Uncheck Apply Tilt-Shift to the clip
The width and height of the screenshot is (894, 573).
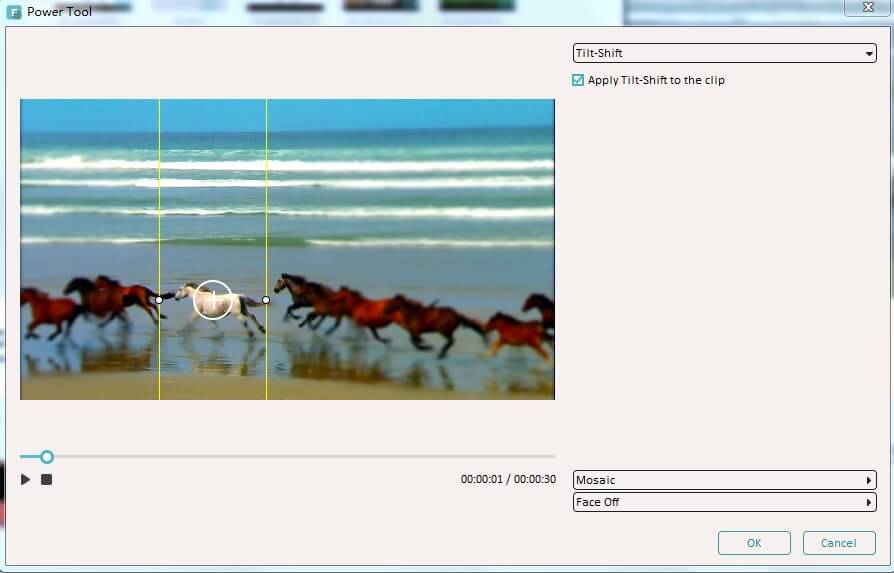tap(578, 80)
